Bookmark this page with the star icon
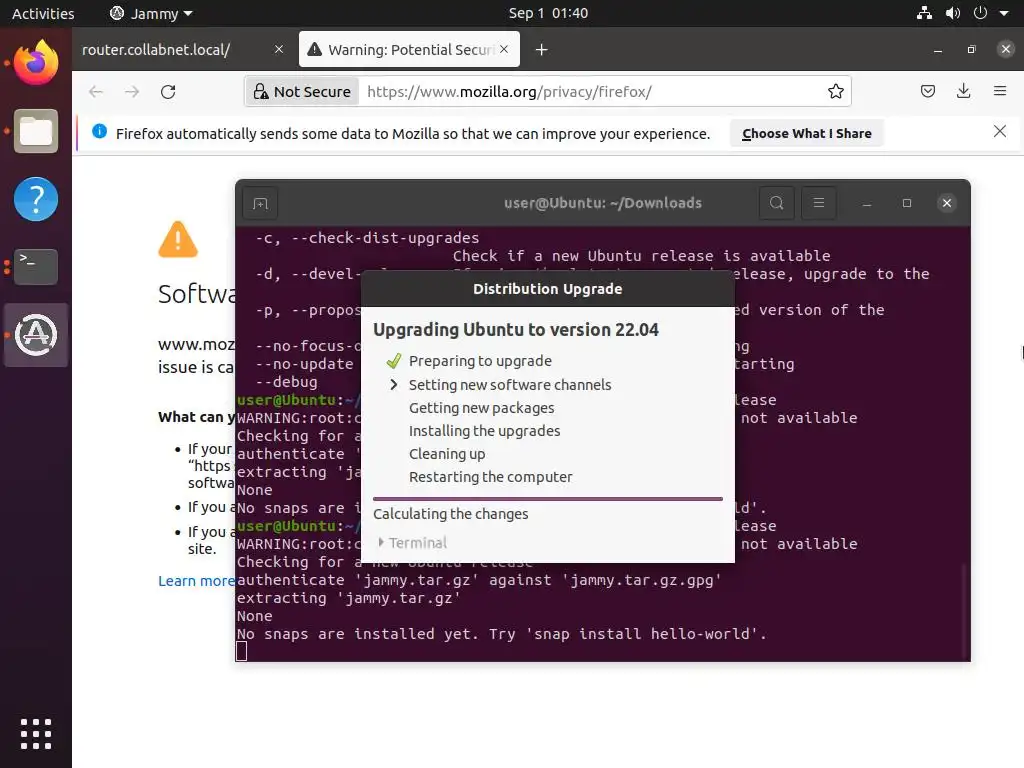 [835, 91]
